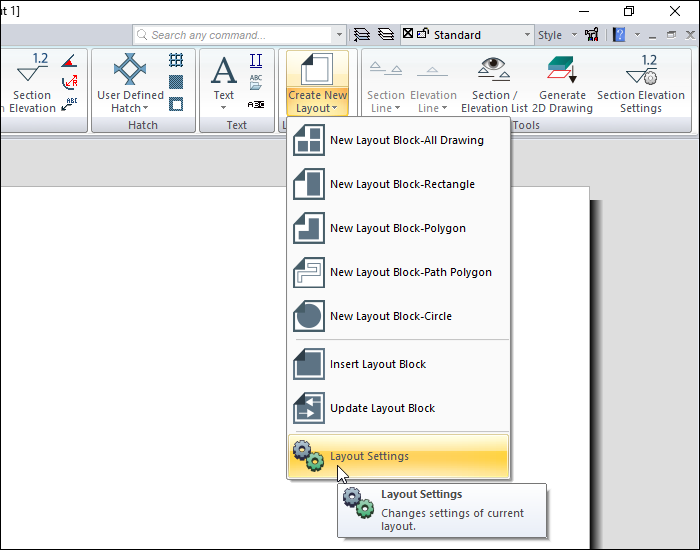Click Generate 2D Drawing icon

click(x=562, y=72)
